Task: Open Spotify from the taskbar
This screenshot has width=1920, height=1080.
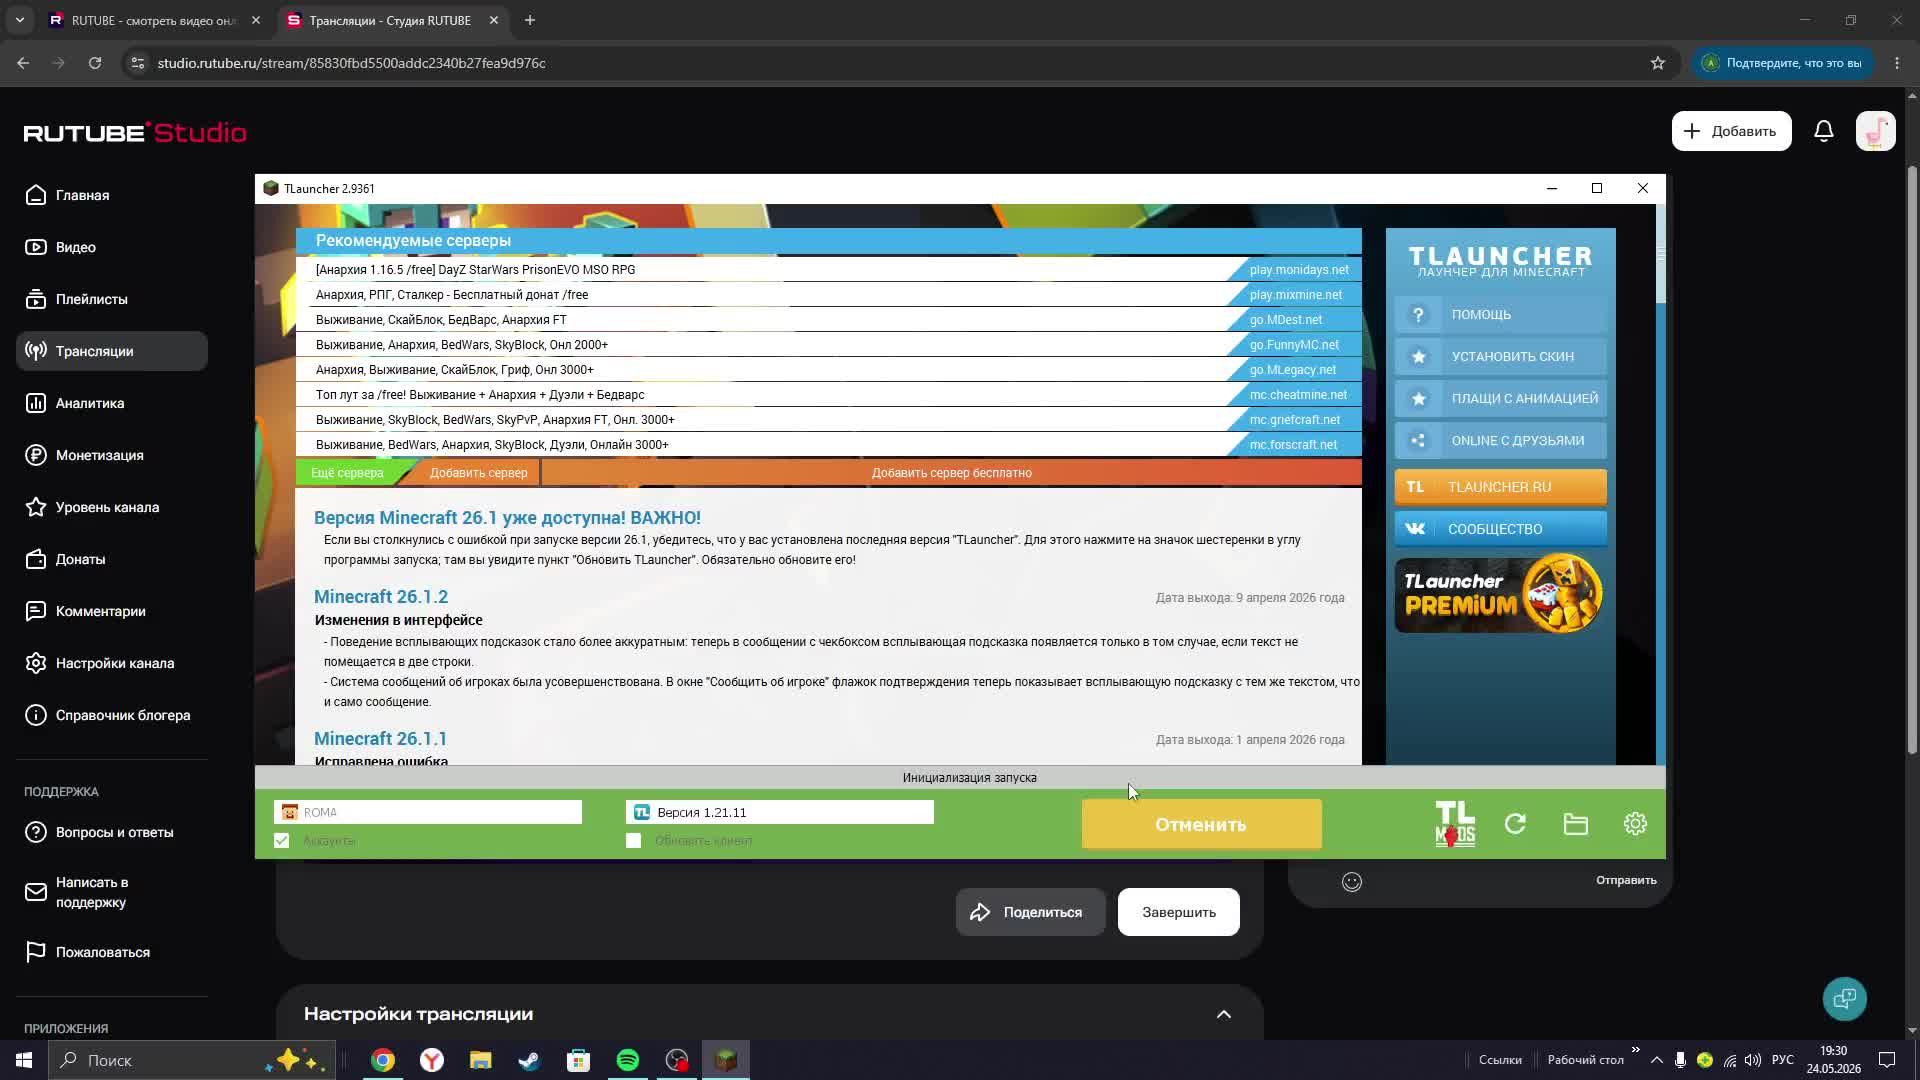Action: tap(628, 1060)
